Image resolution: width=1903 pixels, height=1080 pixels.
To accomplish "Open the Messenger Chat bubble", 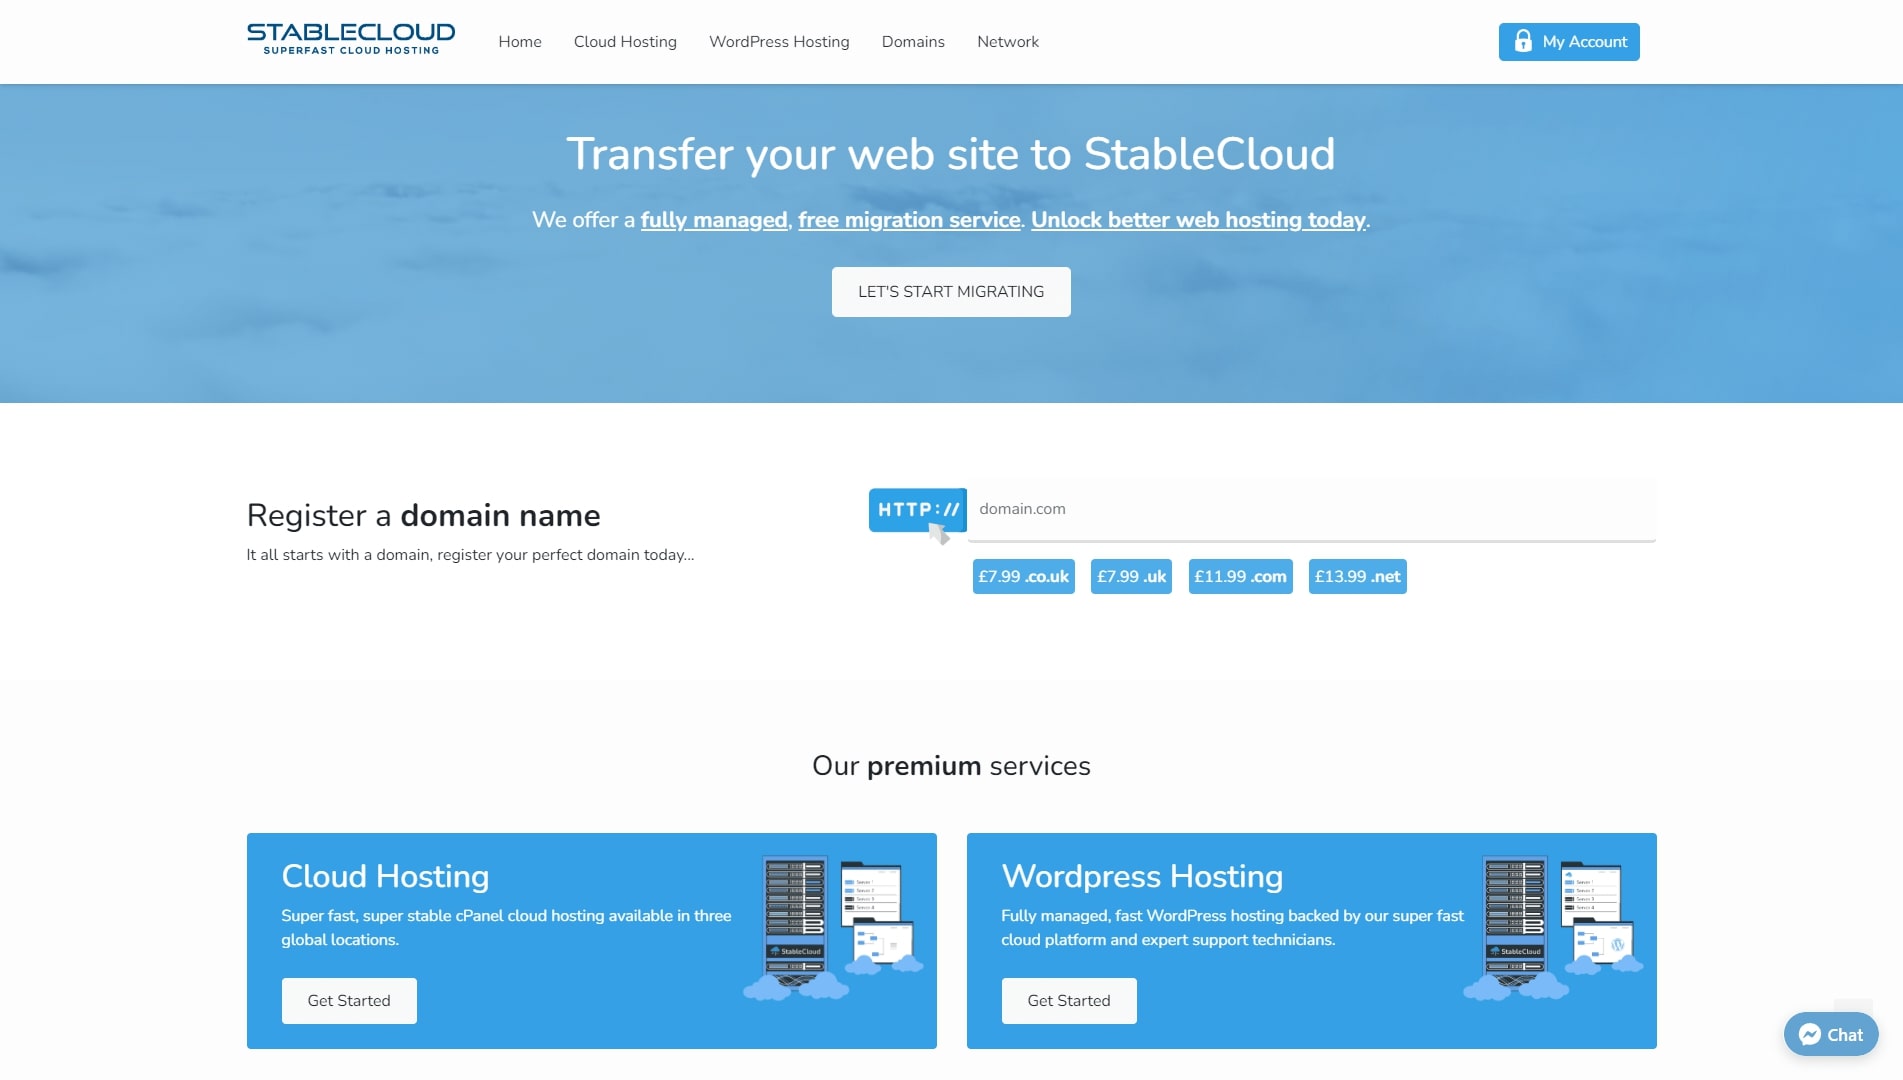I will pos(1830,1034).
